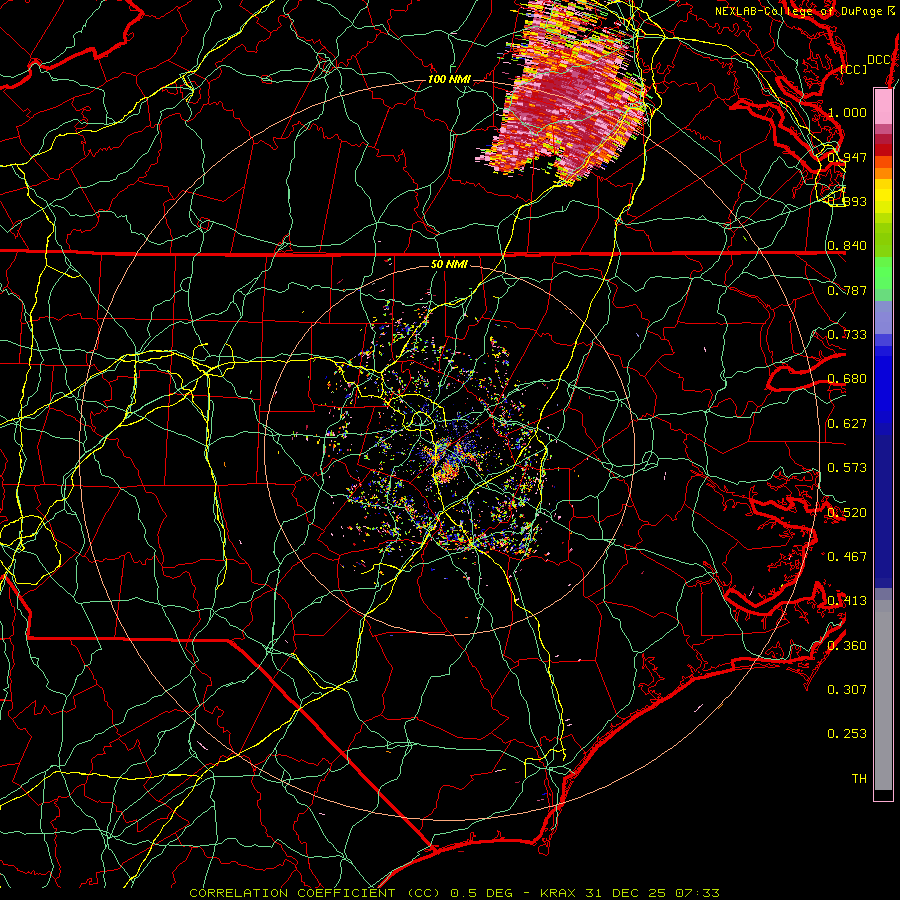Select the 0.413 legend value

(x=847, y=600)
